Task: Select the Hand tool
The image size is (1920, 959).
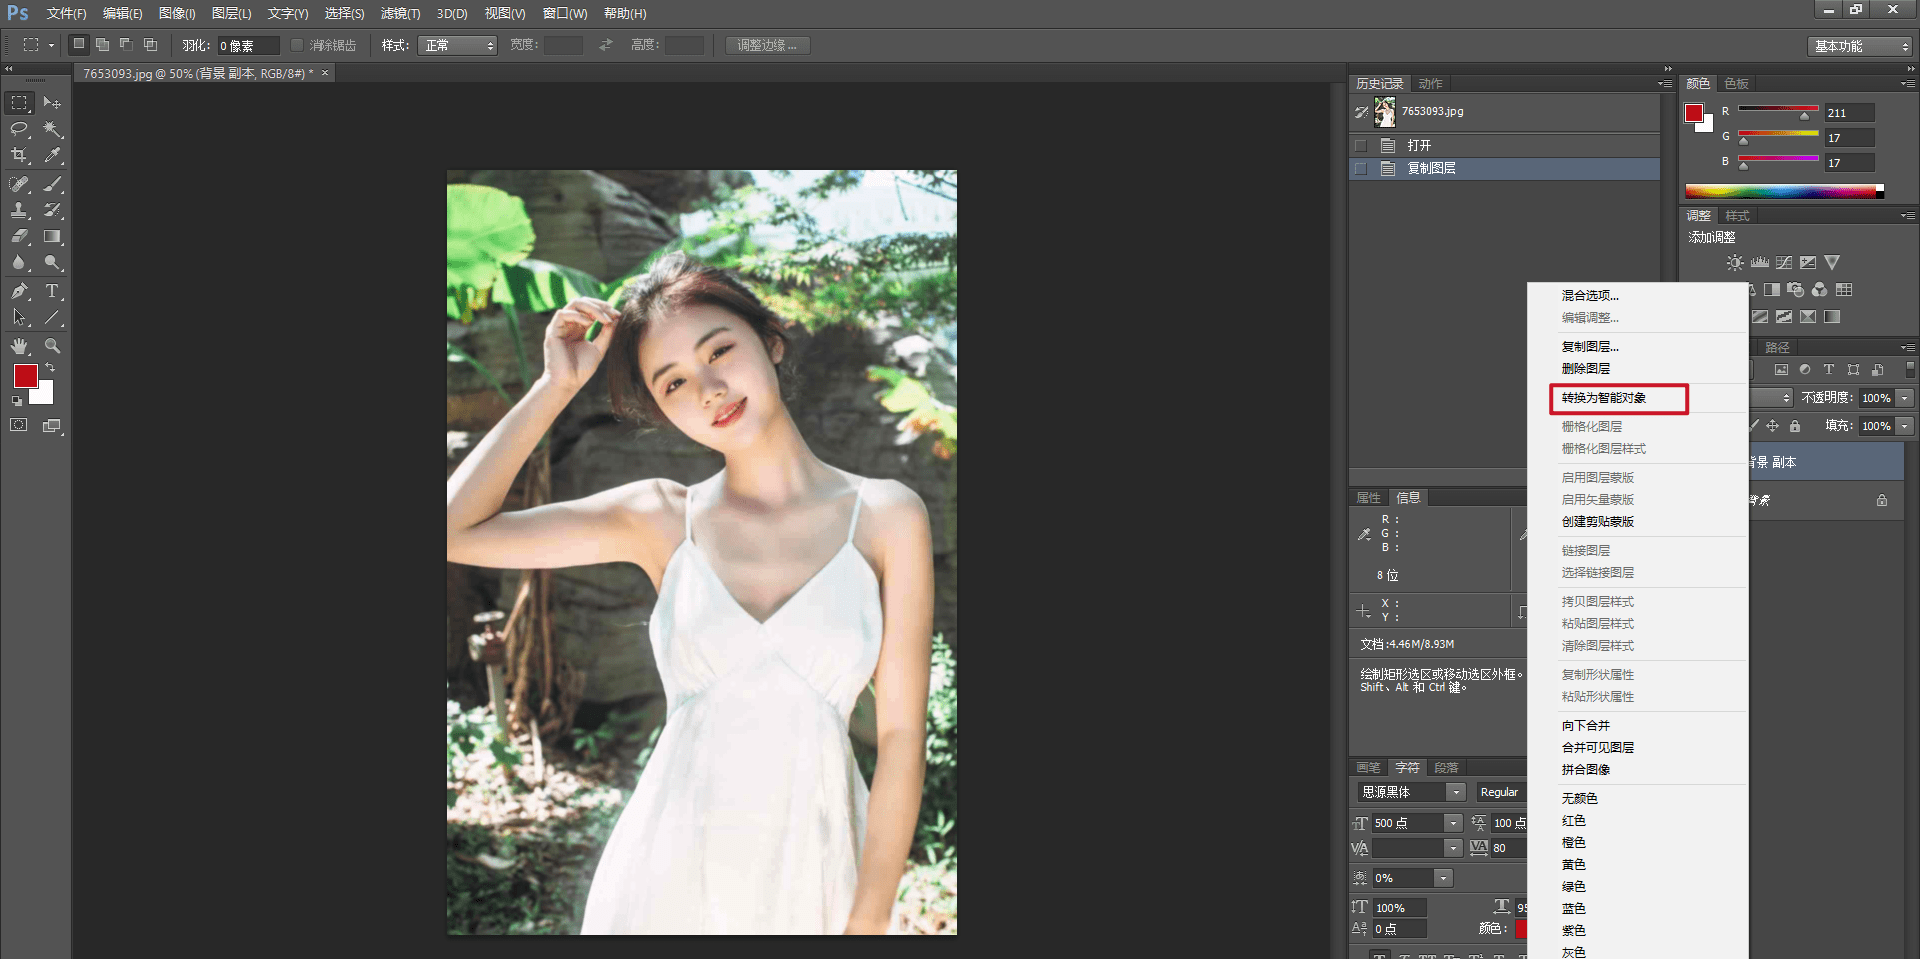Action: pyautogui.click(x=19, y=346)
